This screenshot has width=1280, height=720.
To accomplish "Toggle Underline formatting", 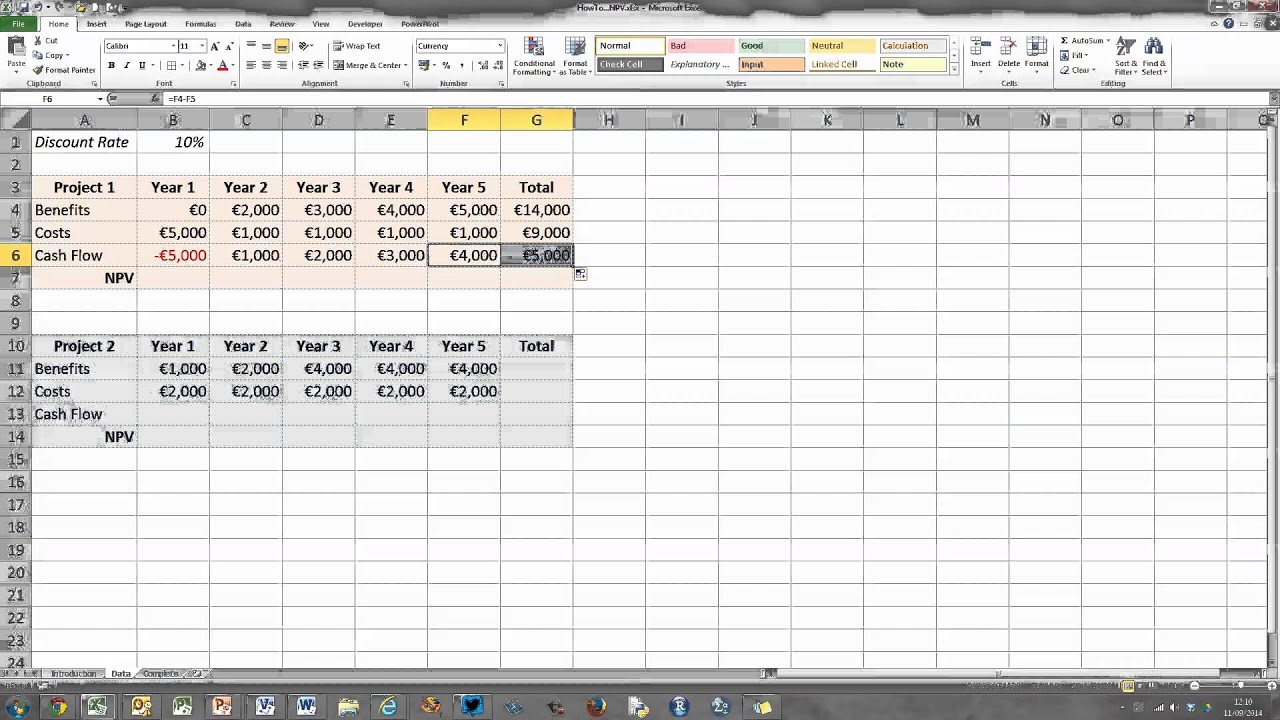I will [141, 65].
